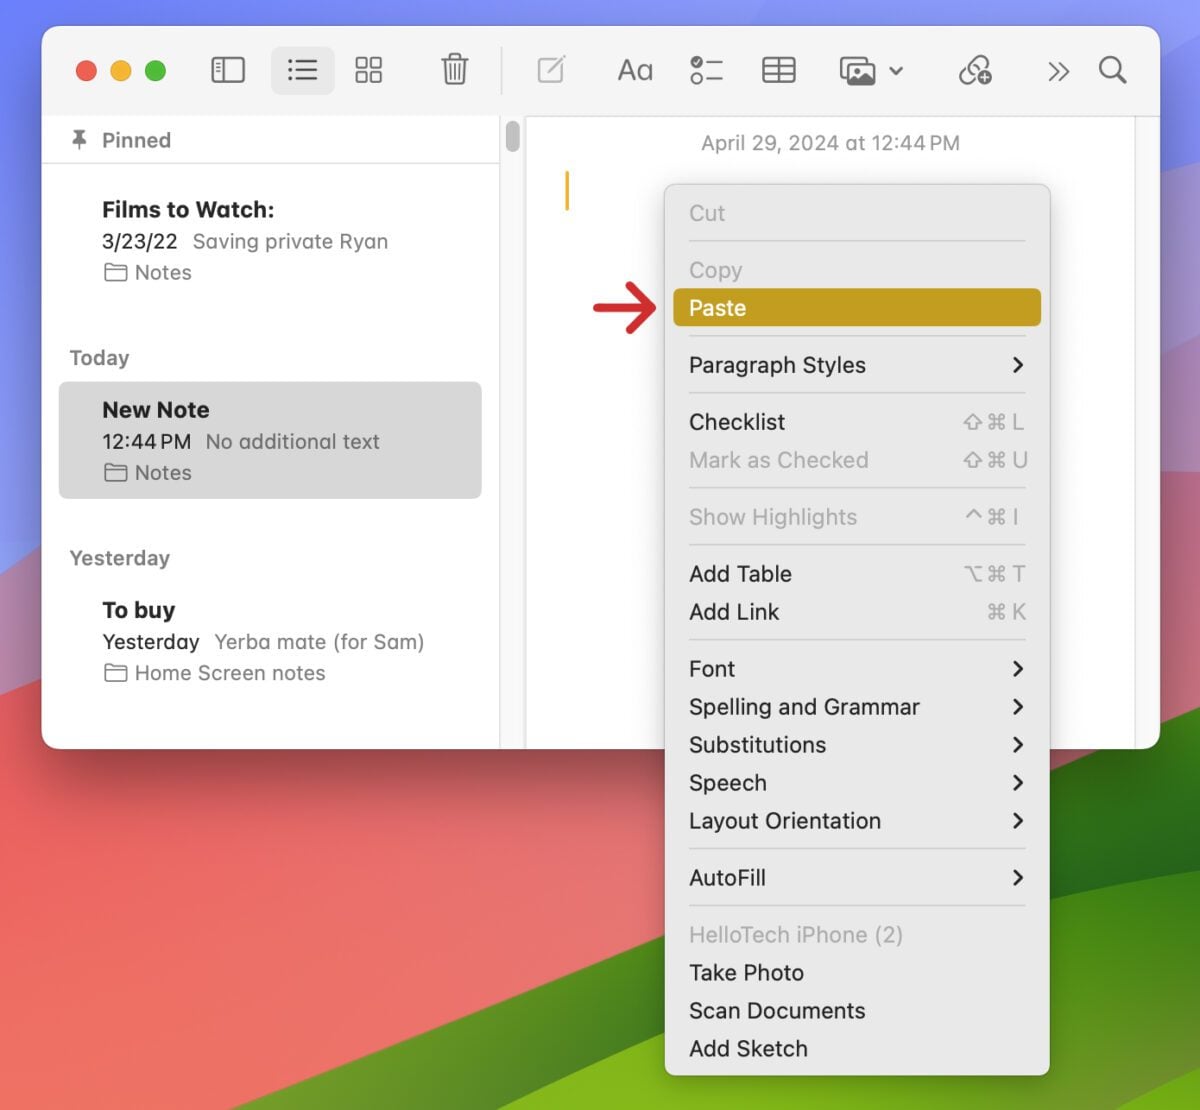This screenshot has width=1200, height=1110.
Task: Choose Paste from the context menu
Action: tap(856, 308)
